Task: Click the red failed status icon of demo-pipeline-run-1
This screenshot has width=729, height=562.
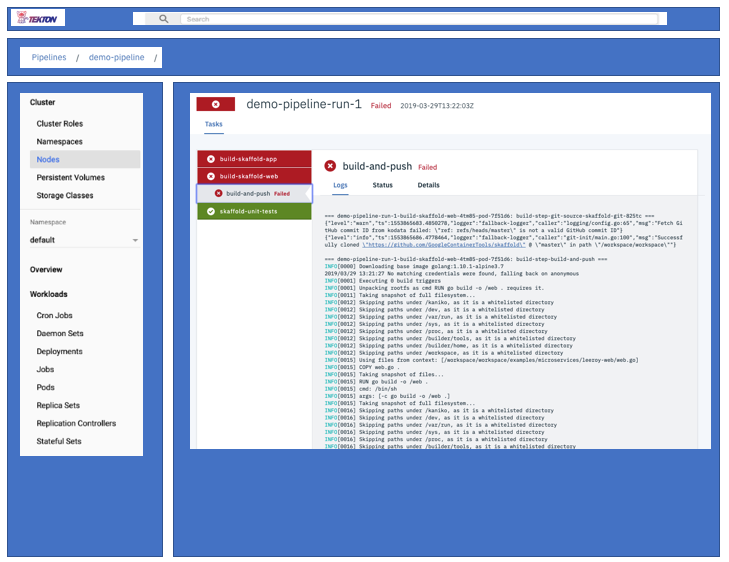Action: tap(216, 104)
